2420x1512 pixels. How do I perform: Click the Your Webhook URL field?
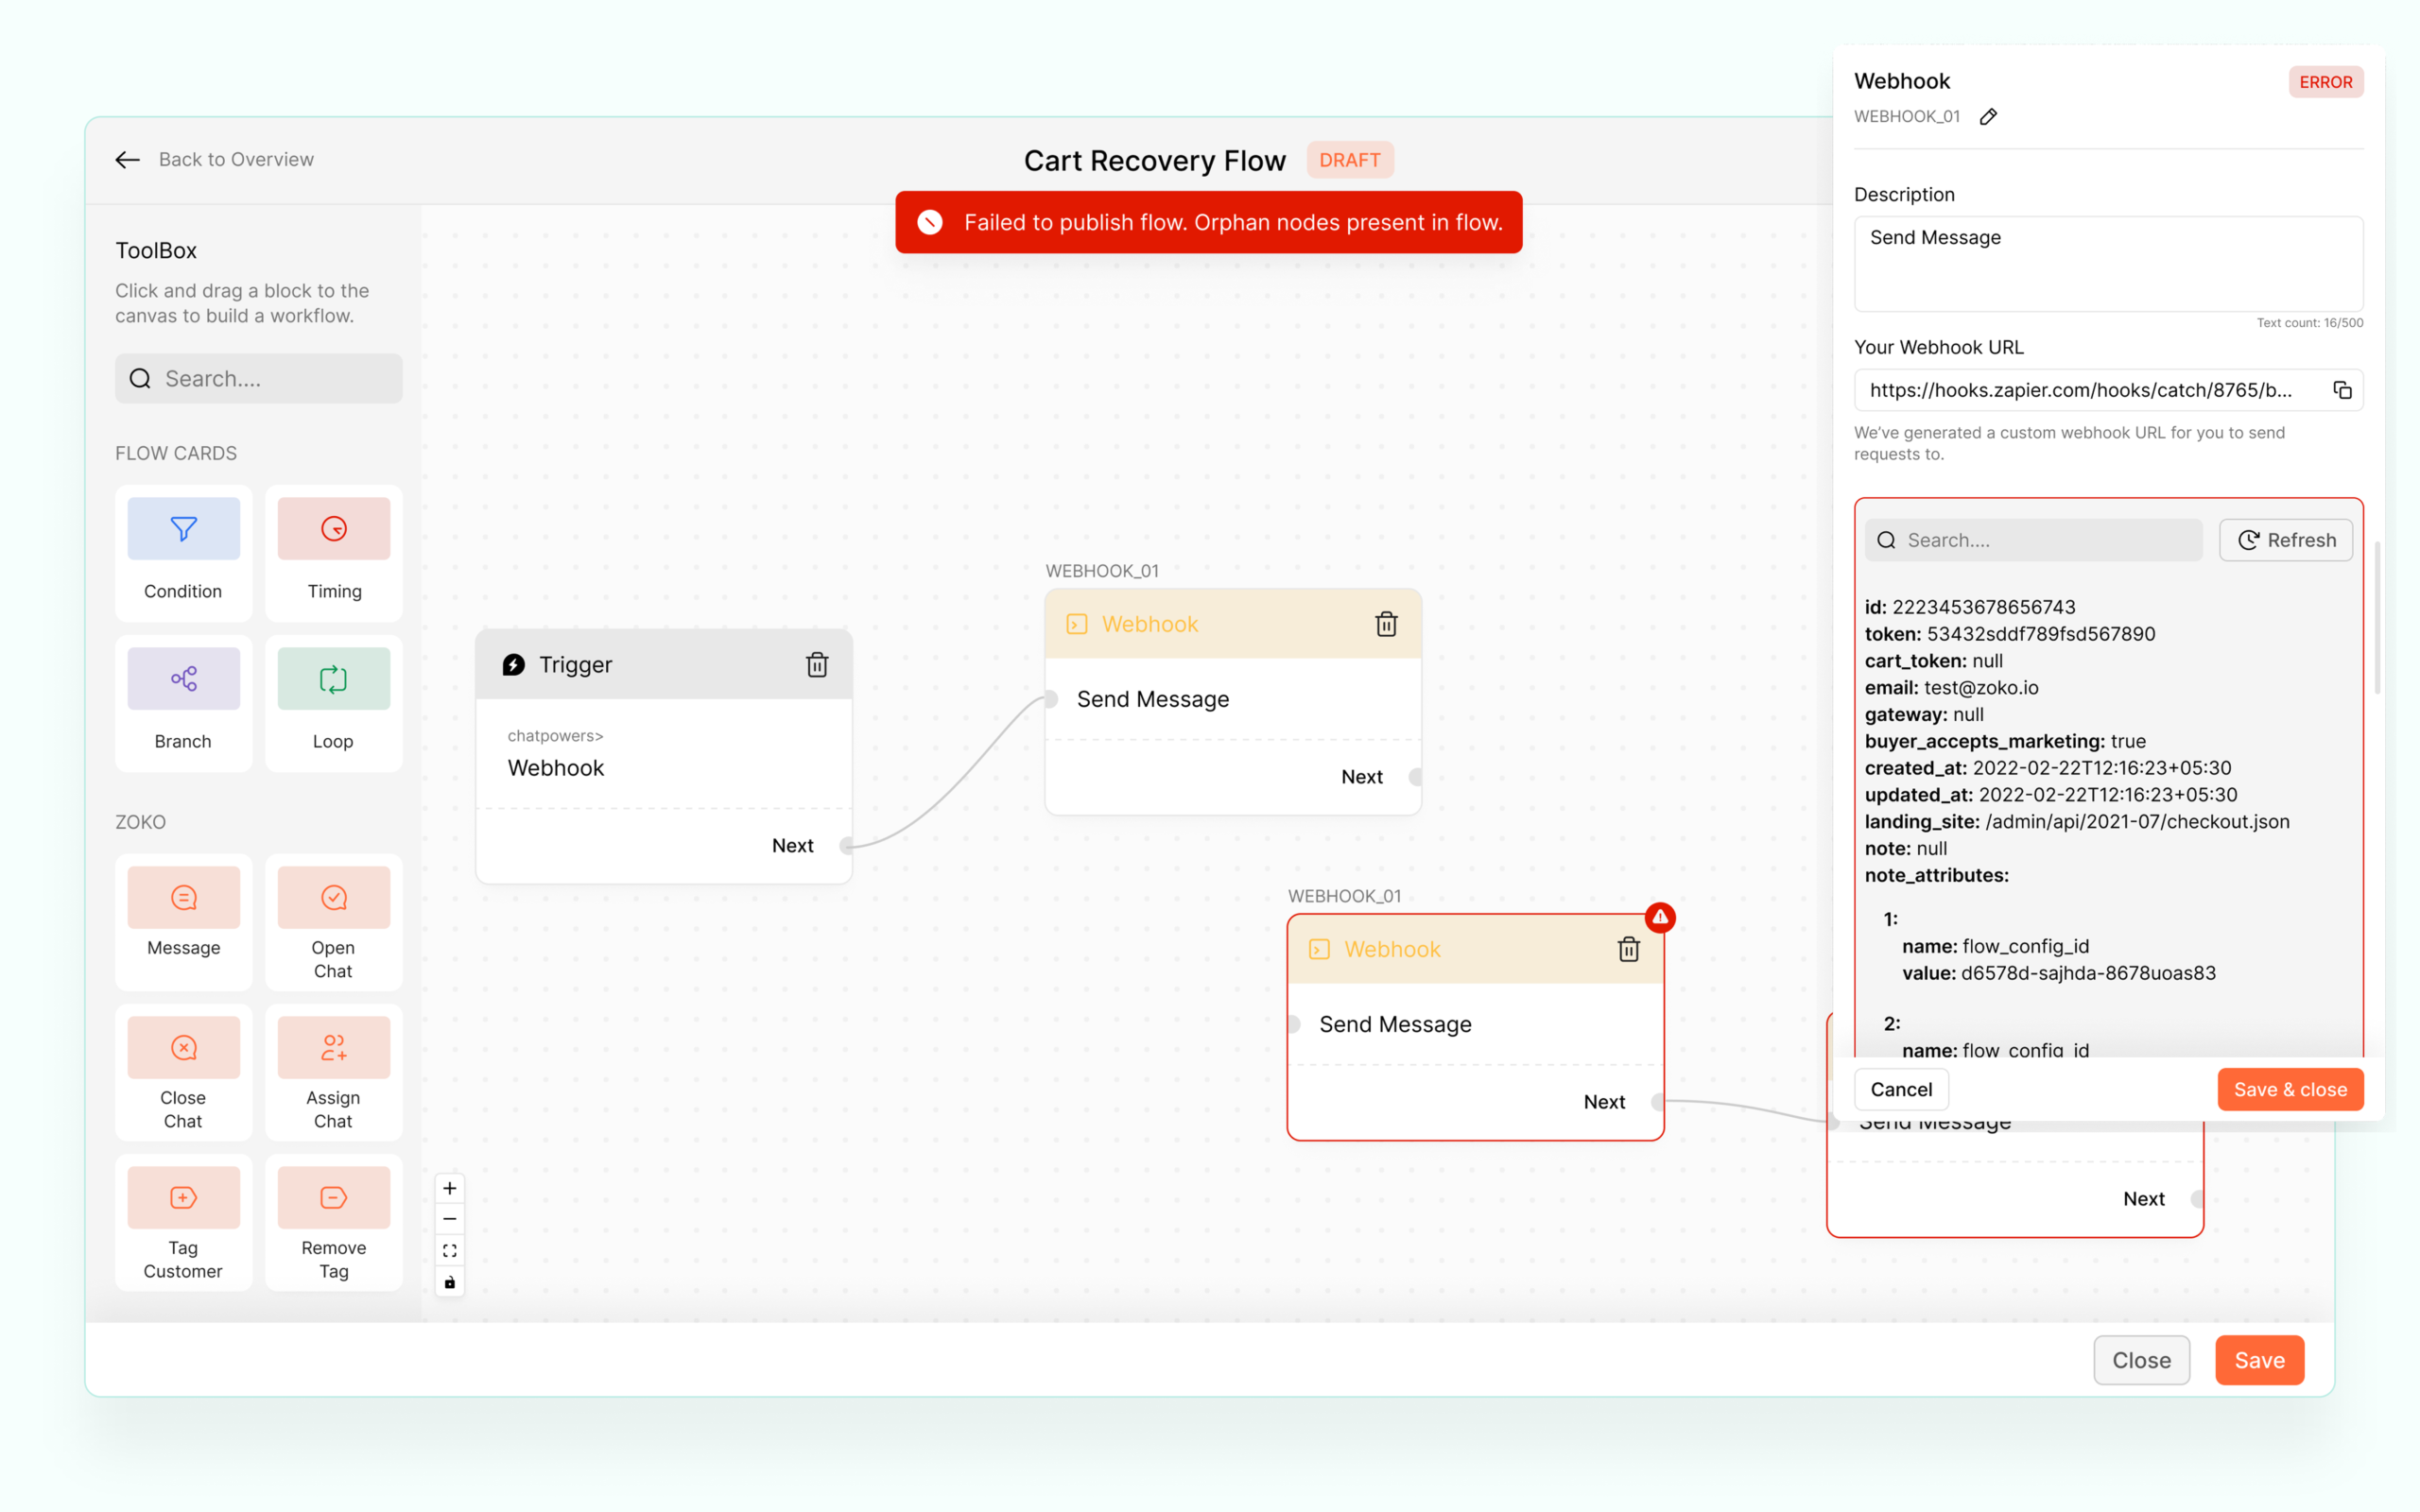[2108, 390]
